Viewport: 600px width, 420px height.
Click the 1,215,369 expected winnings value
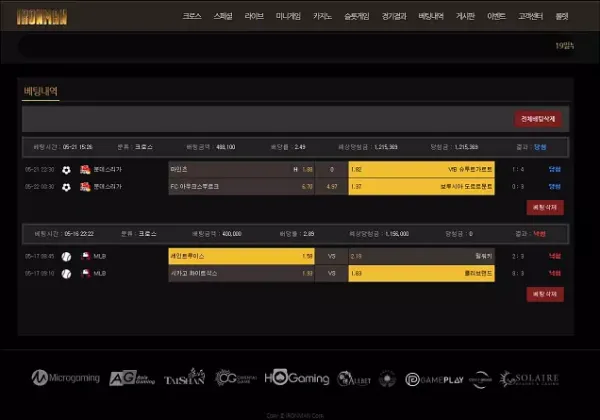coord(386,147)
